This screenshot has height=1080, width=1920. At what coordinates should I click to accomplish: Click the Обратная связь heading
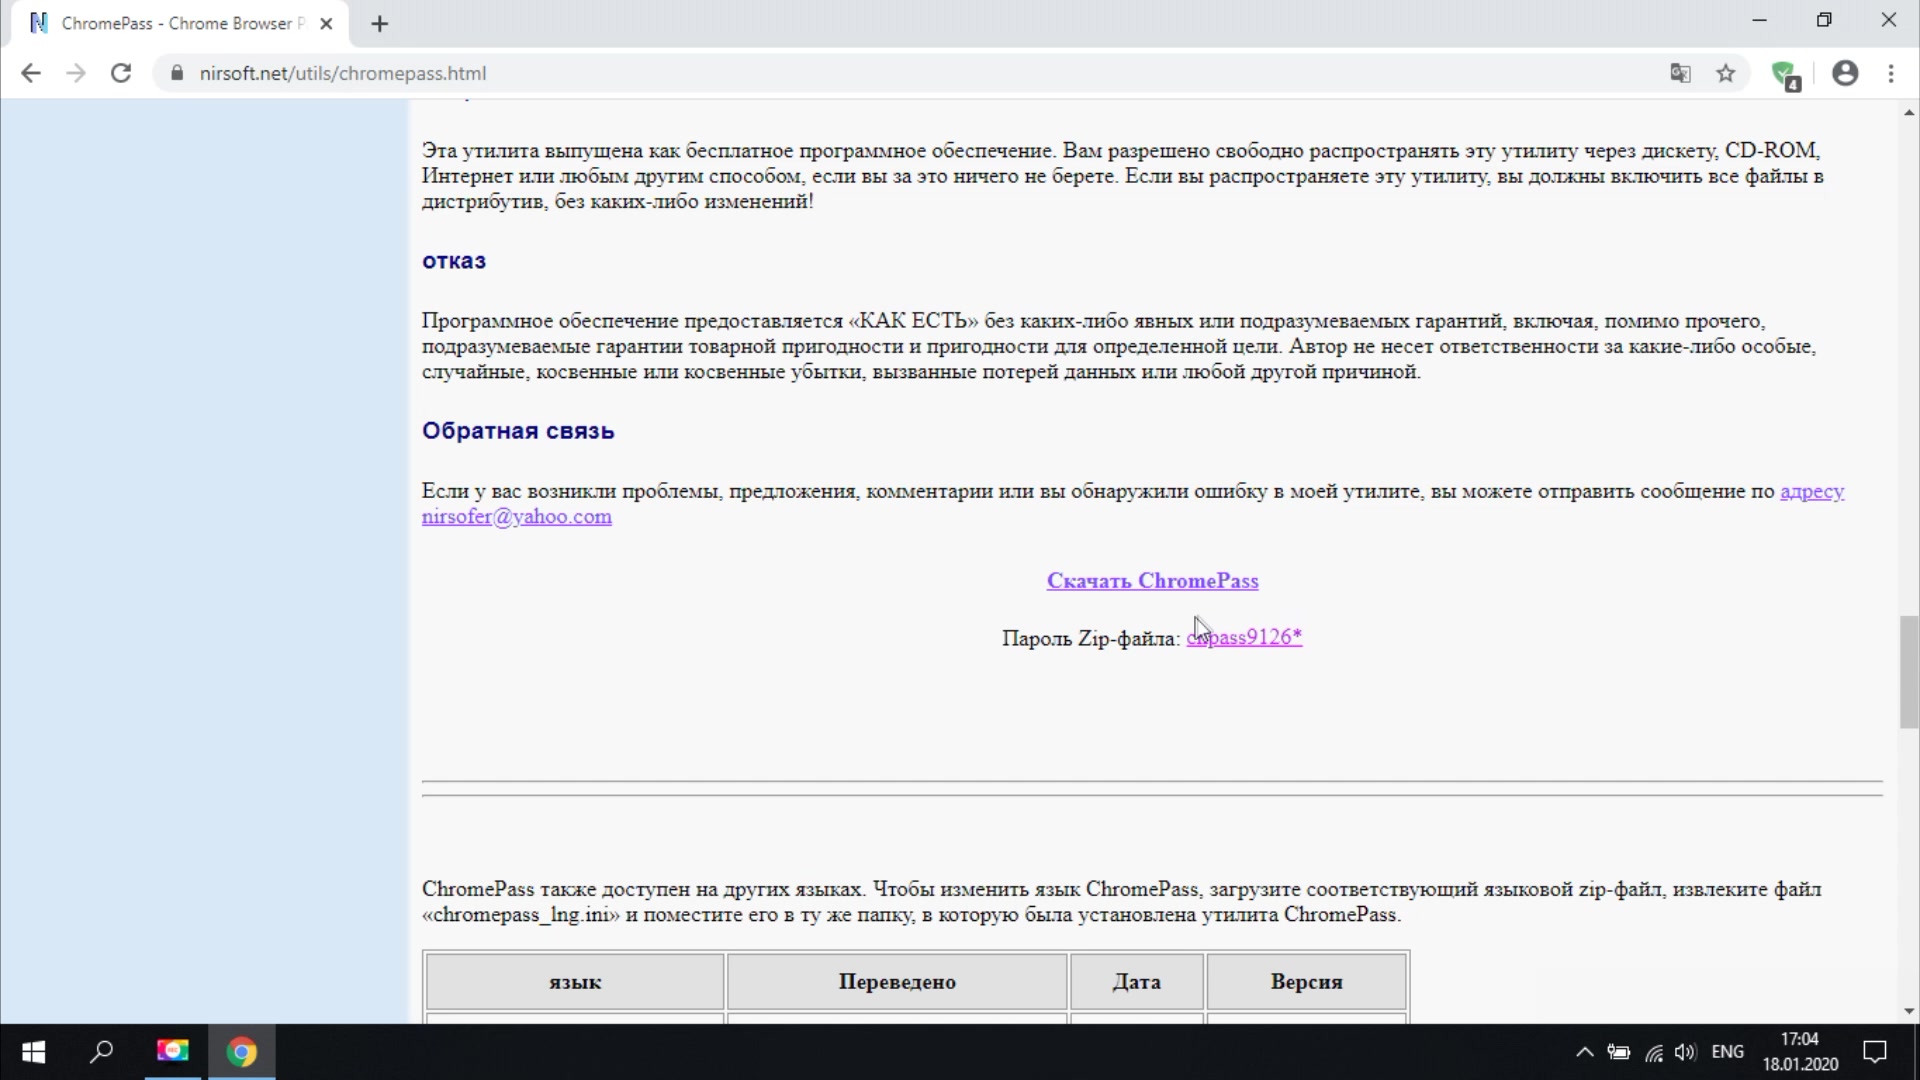pyautogui.click(x=518, y=431)
